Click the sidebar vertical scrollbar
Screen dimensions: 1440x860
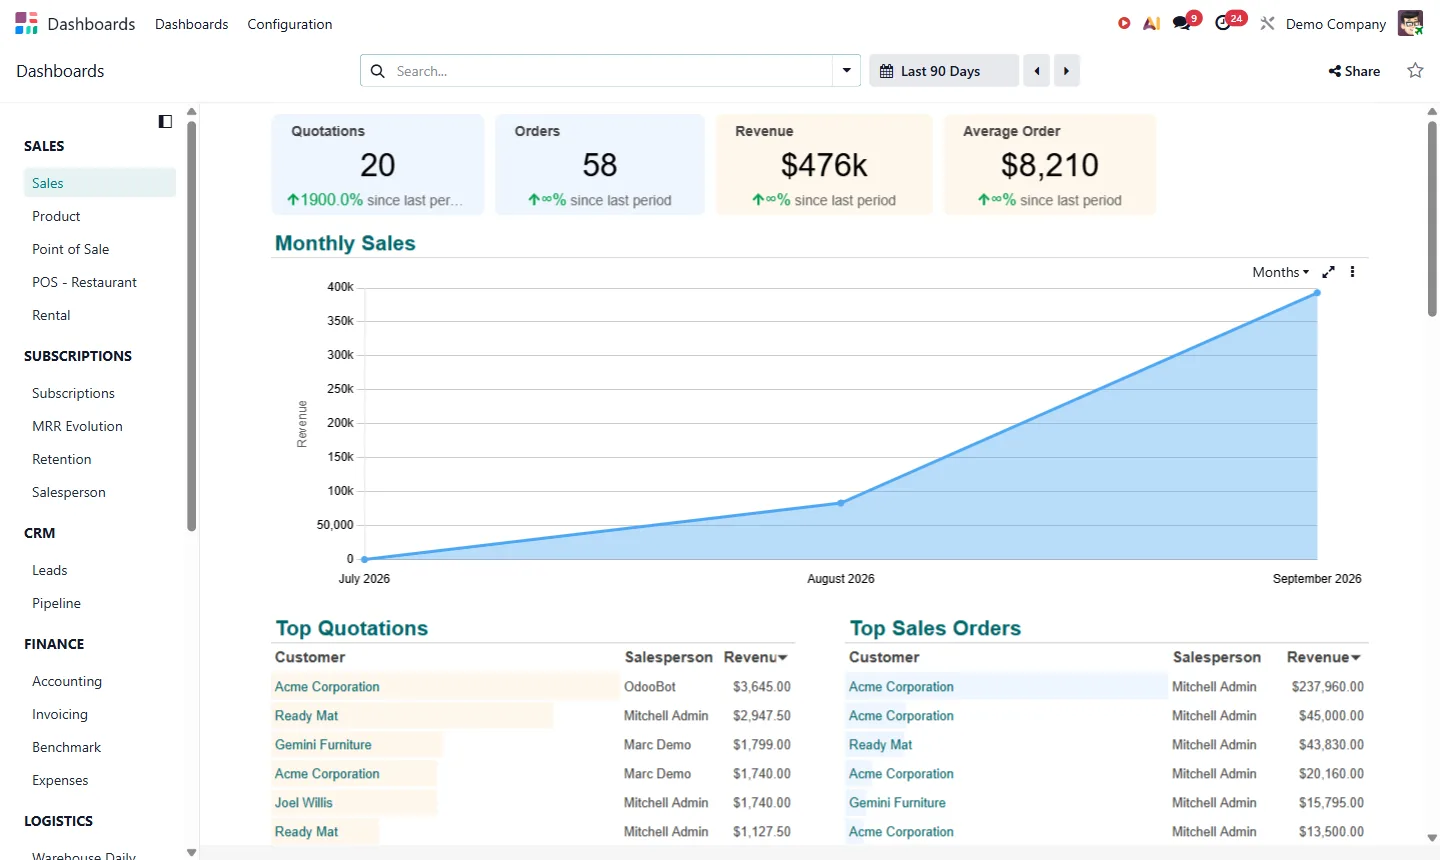pyautogui.click(x=191, y=326)
